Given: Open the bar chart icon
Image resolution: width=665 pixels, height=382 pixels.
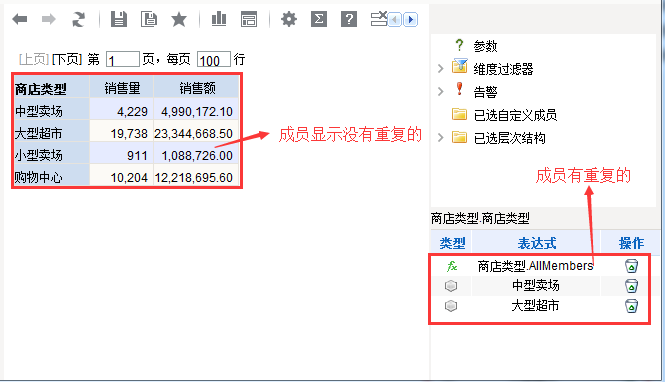Looking at the screenshot, I should [x=219, y=19].
